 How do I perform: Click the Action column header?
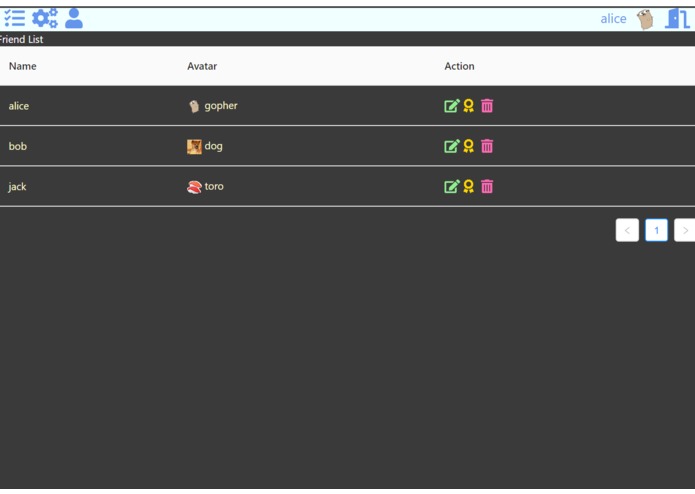point(459,66)
